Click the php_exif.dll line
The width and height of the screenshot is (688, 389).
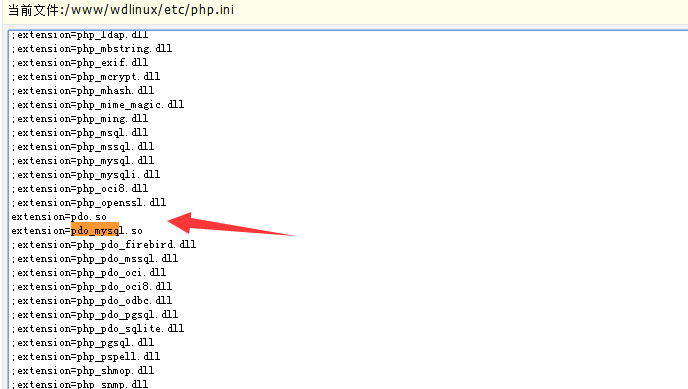(x=79, y=63)
